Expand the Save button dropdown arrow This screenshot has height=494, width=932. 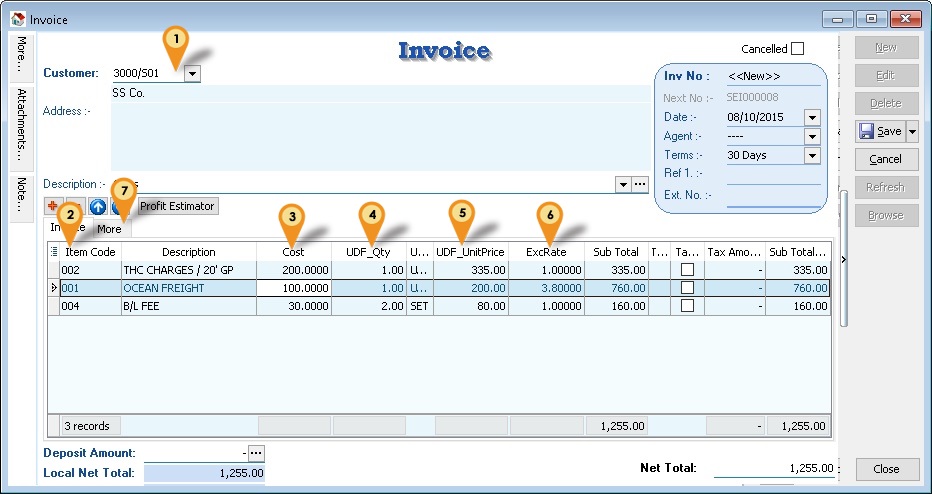[x=911, y=131]
